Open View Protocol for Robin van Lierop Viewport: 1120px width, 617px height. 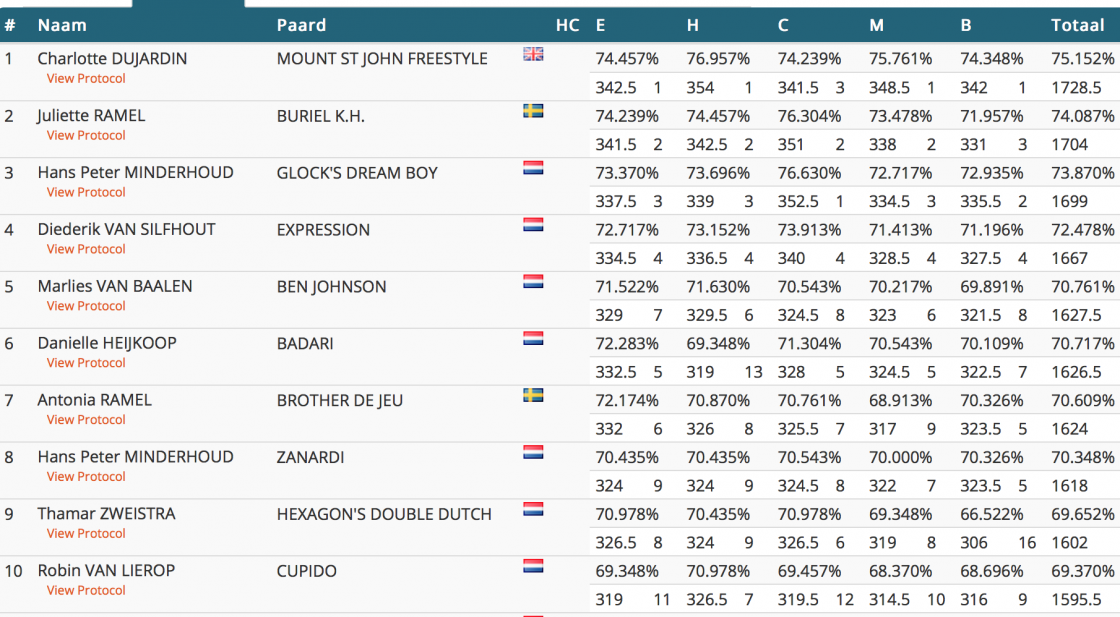86,590
